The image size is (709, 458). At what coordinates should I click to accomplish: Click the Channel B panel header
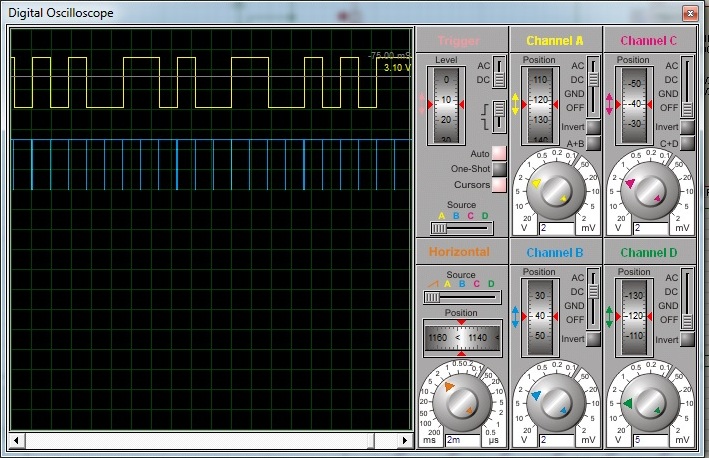point(556,252)
